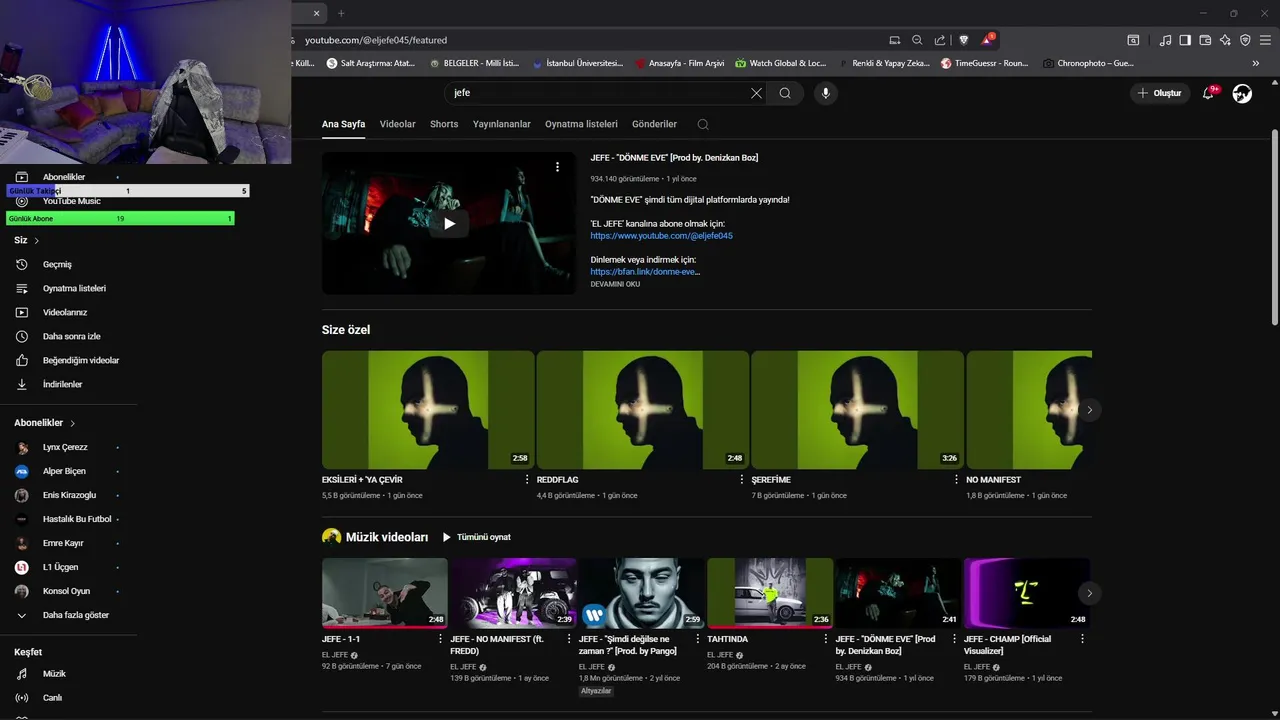Open the account avatar menu
This screenshot has height=720, width=1280.
1242,93
